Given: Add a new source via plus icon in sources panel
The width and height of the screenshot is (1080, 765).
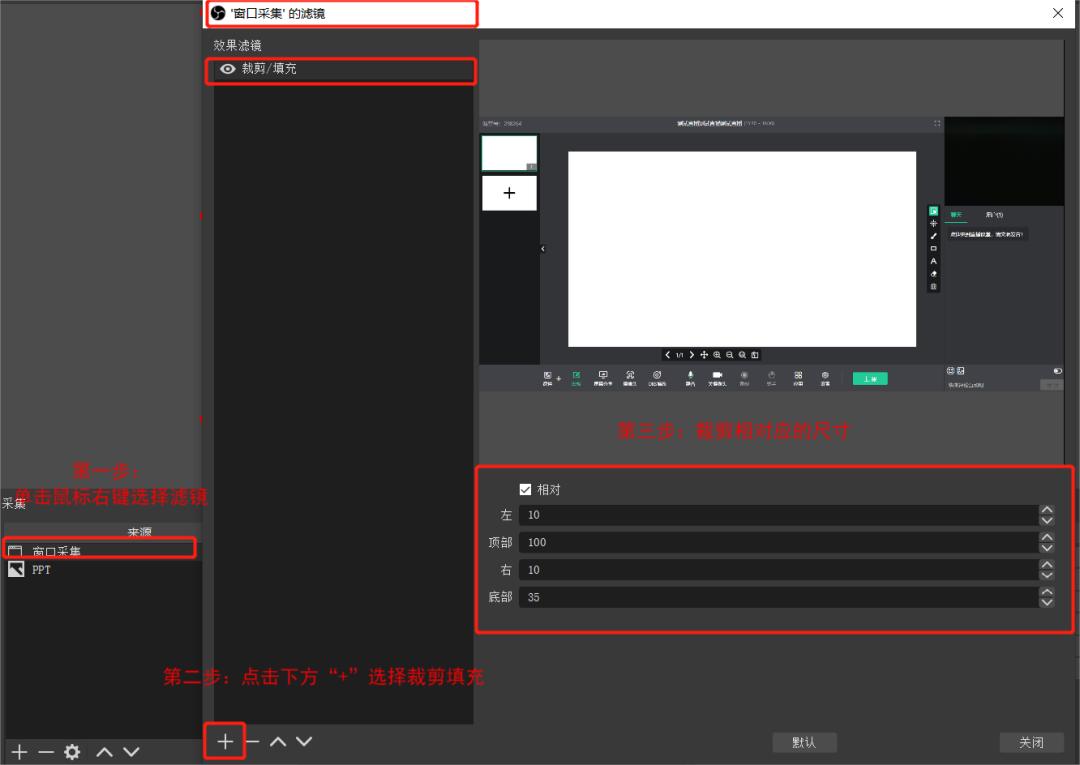Looking at the screenshot, I should (x=18, y=751).
